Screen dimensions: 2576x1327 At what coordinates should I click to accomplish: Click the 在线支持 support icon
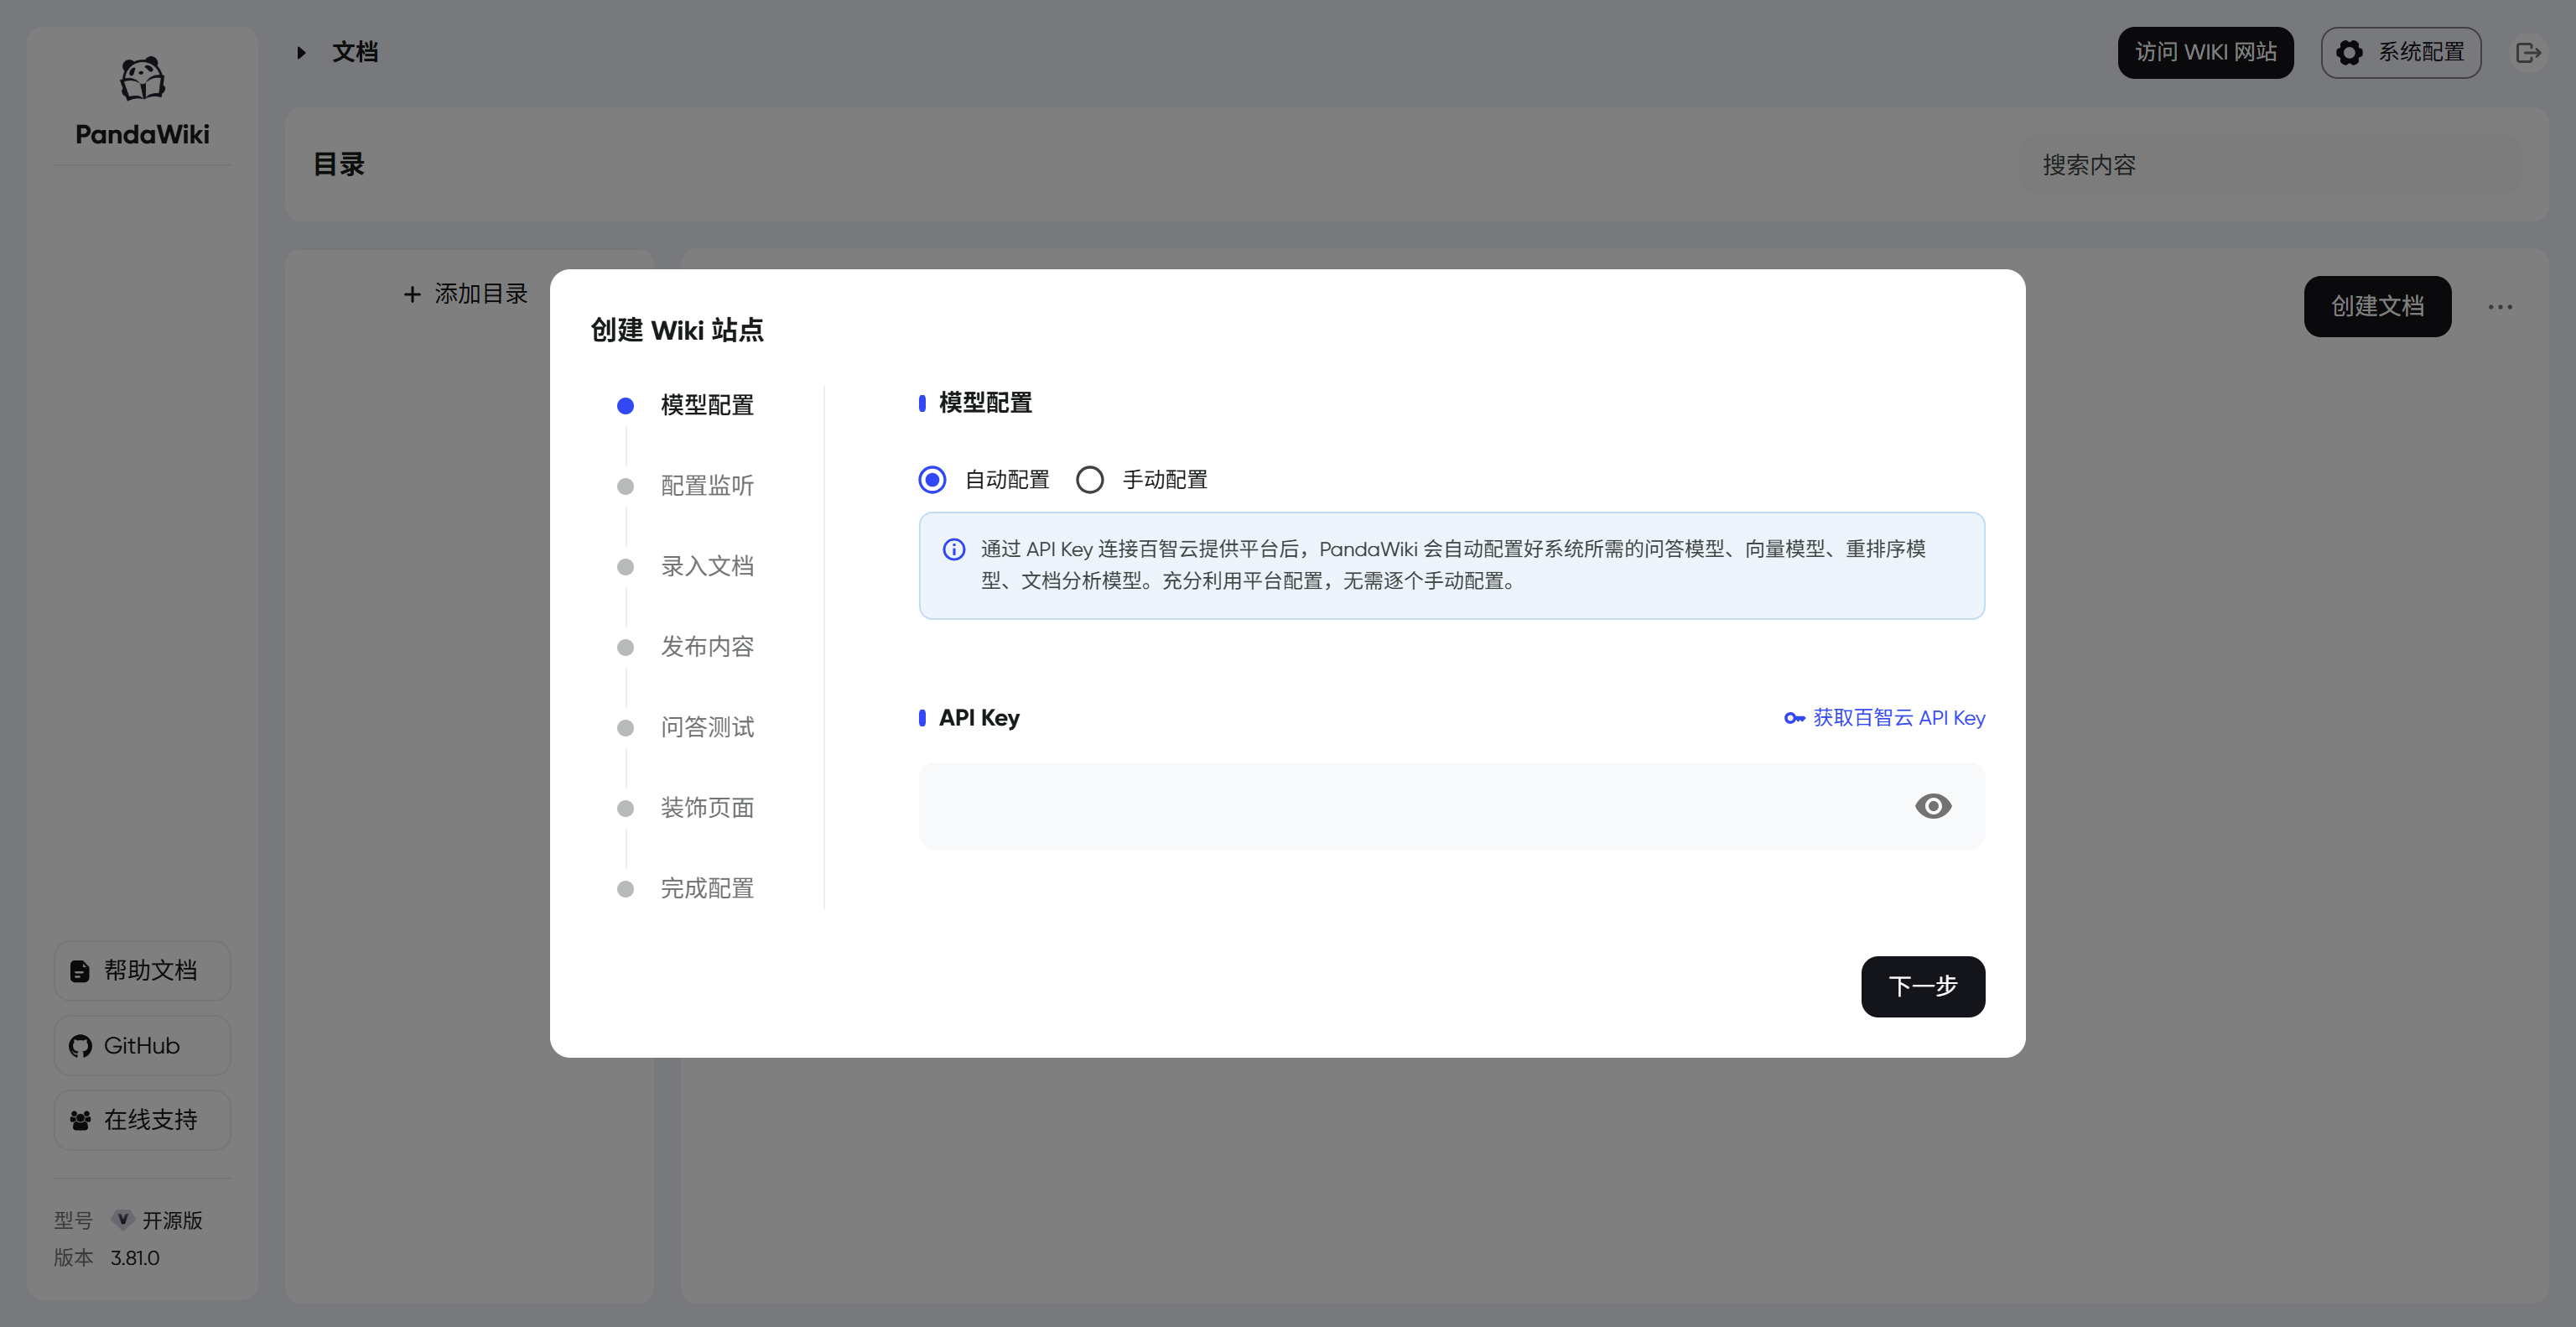pyautogui.click(x=81, y=1120)
